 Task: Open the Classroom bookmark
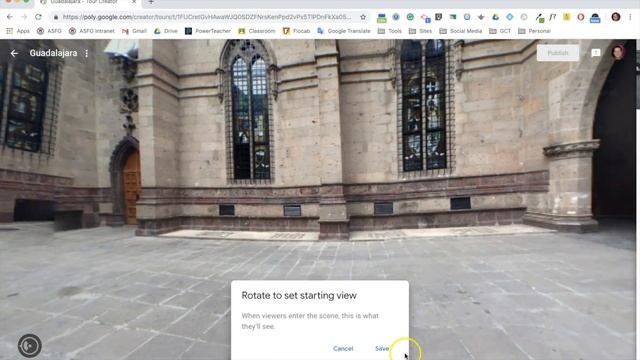tap(257, 31)
